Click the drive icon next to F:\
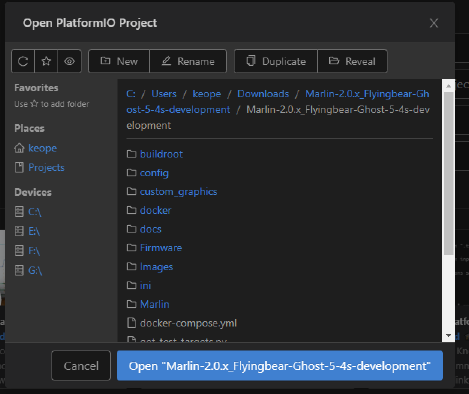 (19, 251)
